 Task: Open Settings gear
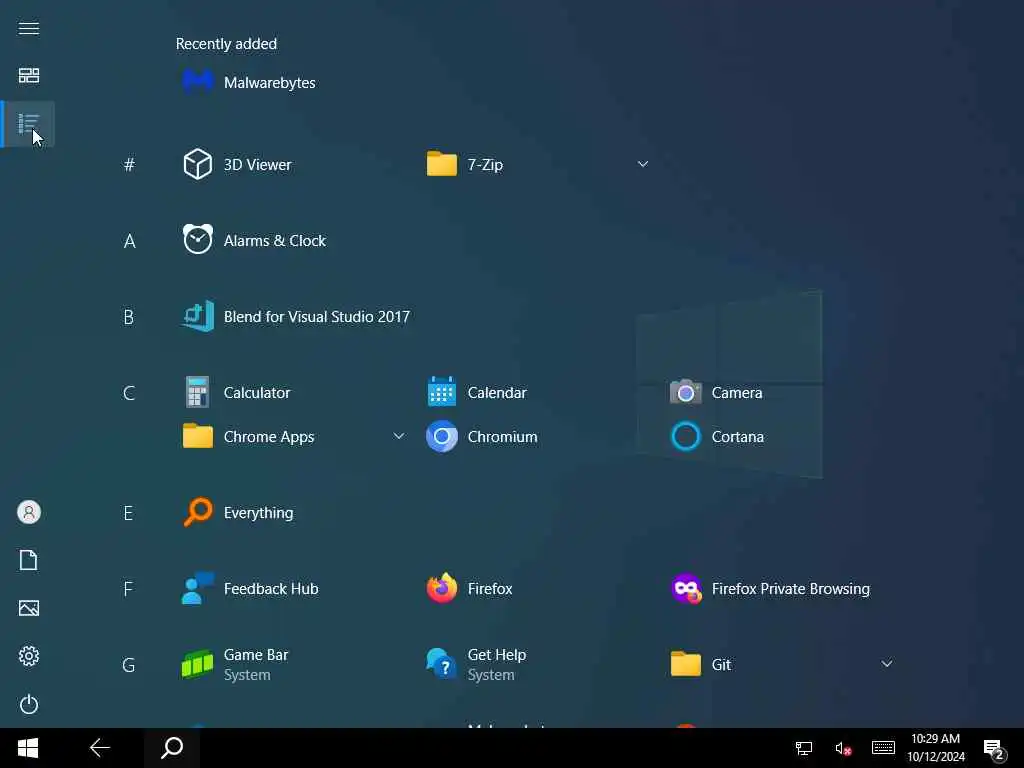[29, 656]
